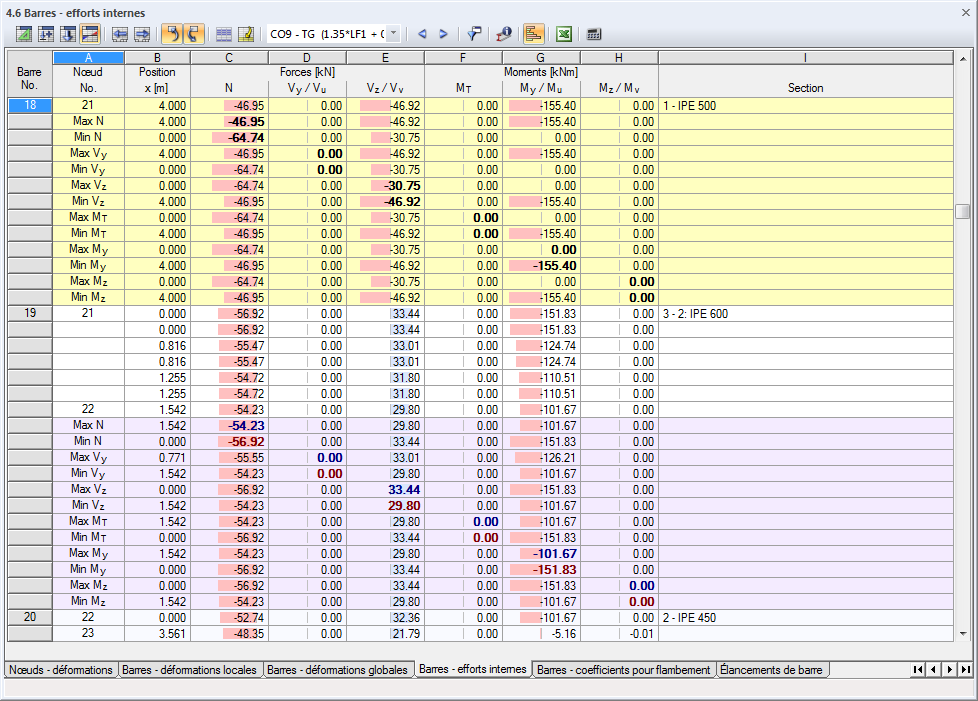Click the toolbar icon with blue down arrow
The image size is (978, 701).
tap(68, 34)
